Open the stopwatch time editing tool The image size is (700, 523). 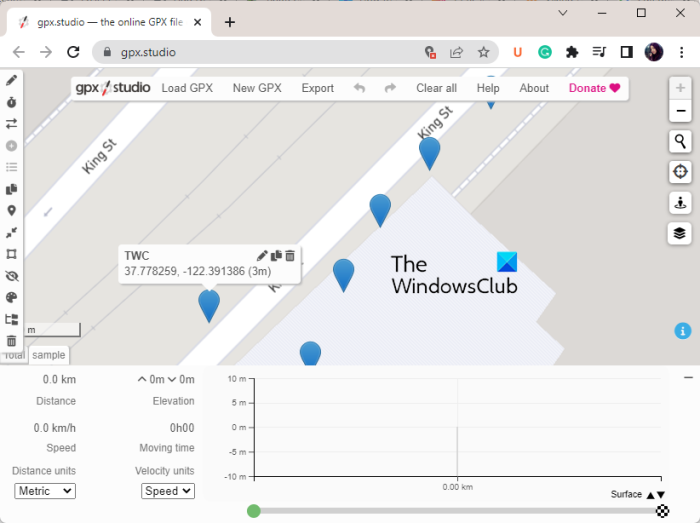(12, 102)
